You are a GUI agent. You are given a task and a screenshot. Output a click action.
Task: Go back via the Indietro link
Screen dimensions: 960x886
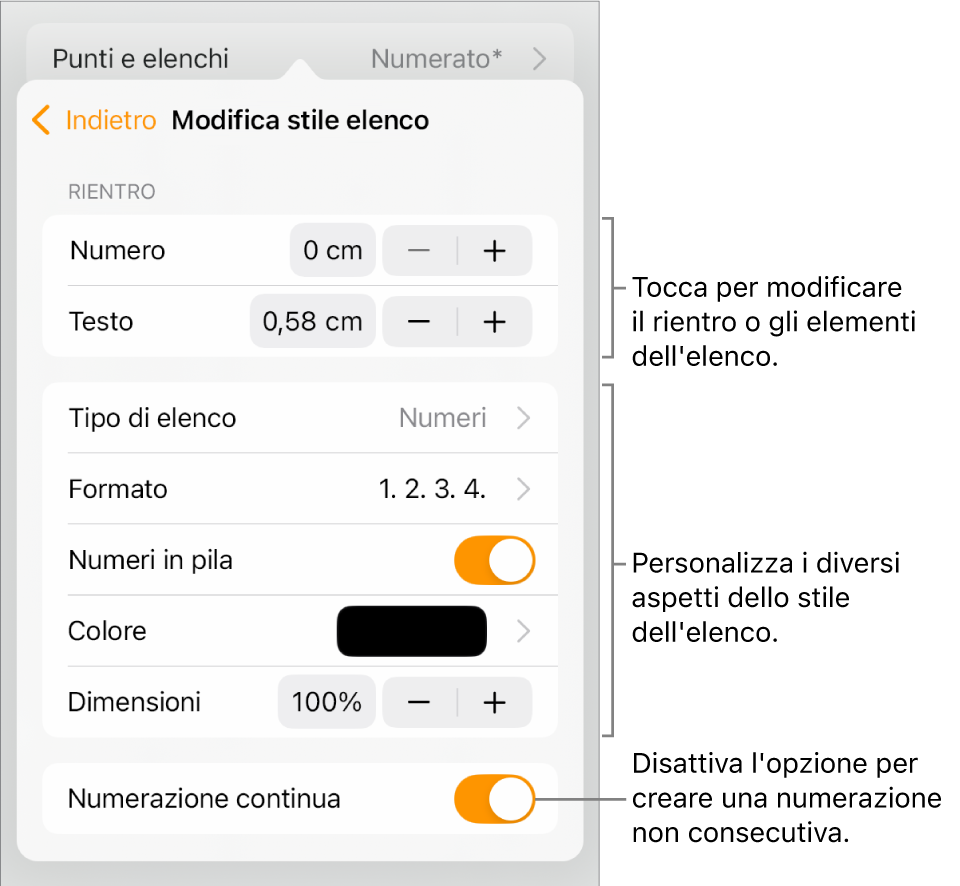point(111,120)
